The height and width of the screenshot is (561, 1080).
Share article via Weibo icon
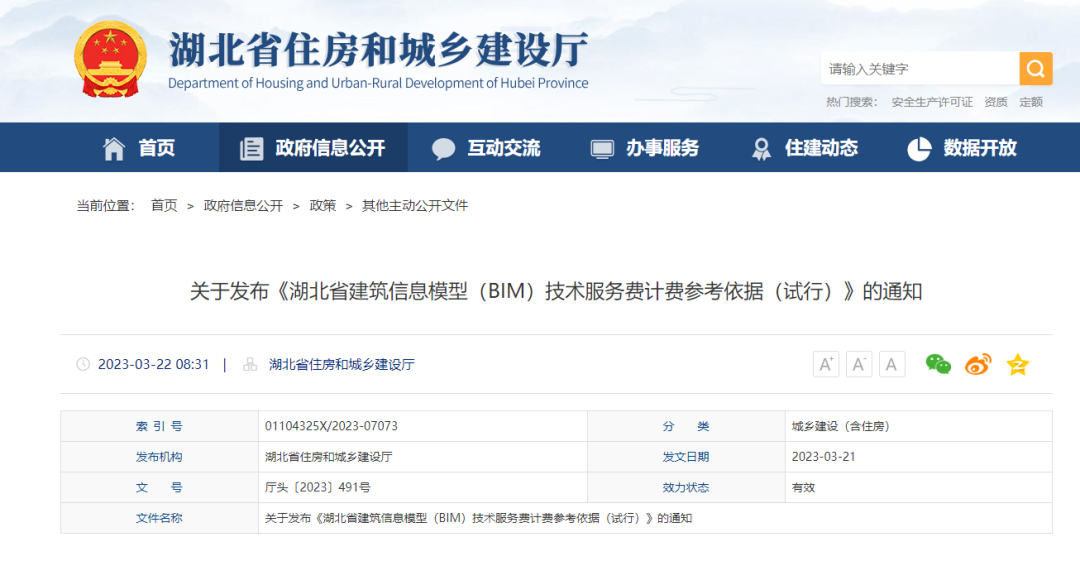(x=978, y=364)
